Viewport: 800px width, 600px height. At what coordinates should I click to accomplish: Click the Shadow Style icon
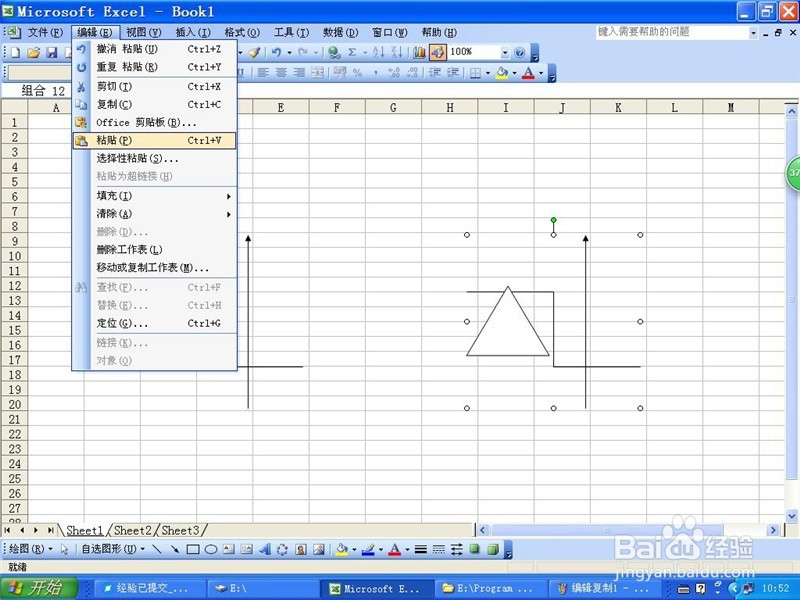pyautogui.click(x=474, y=549)
